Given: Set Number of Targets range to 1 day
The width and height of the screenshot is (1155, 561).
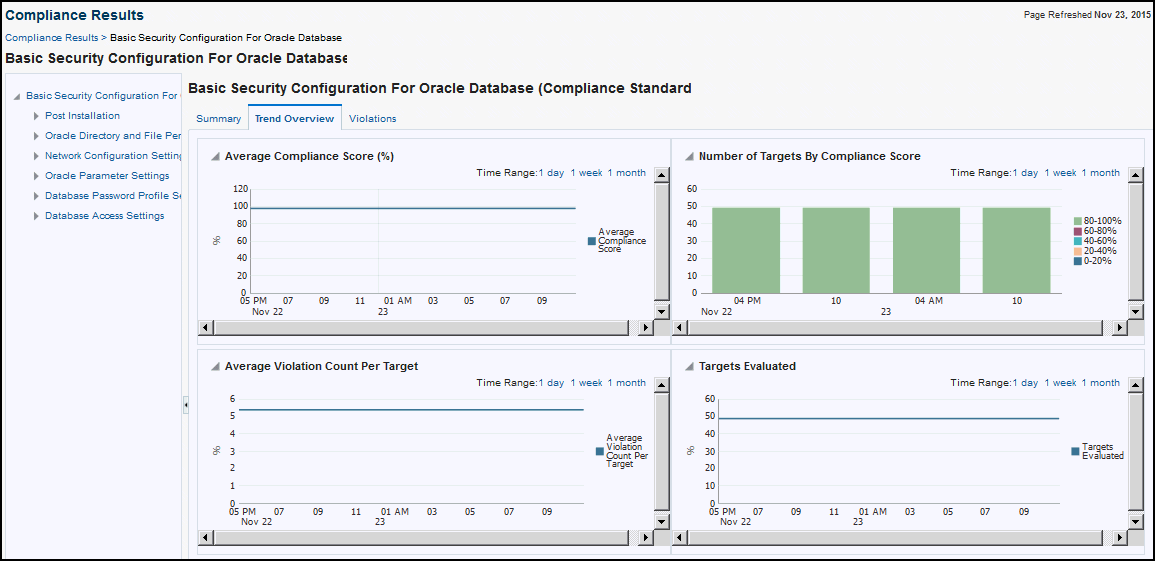Looking at the screenshot, I should pos(1027,173).
